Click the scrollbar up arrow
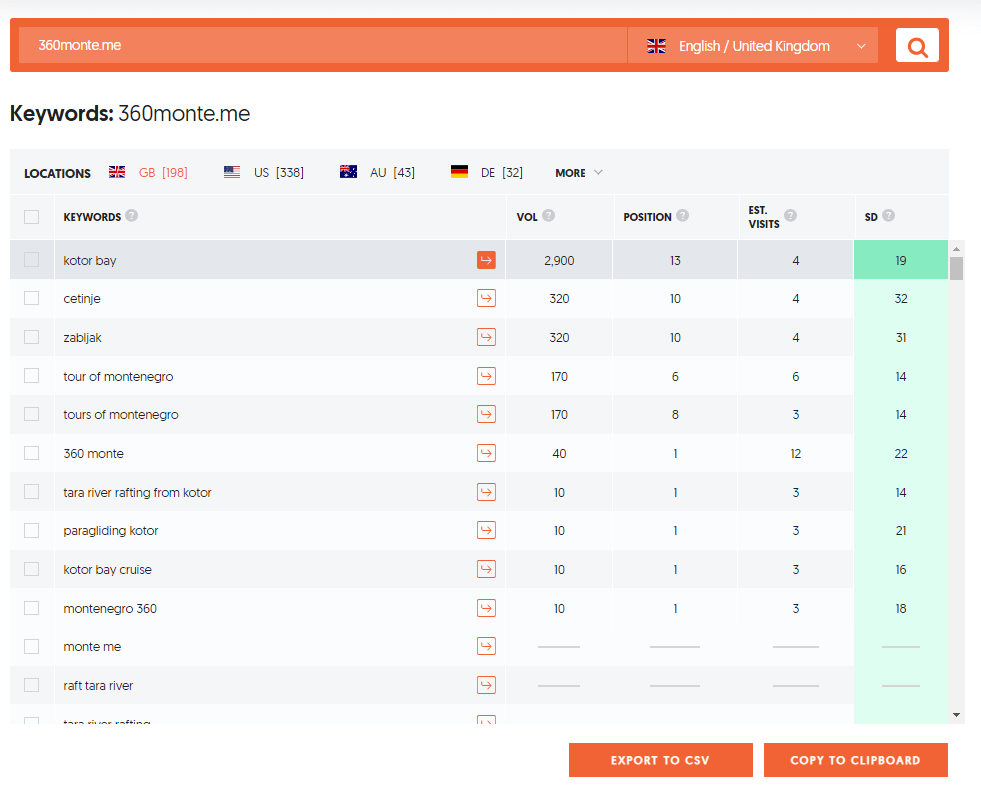Screen dimensions: 981x788 point(956,249)
